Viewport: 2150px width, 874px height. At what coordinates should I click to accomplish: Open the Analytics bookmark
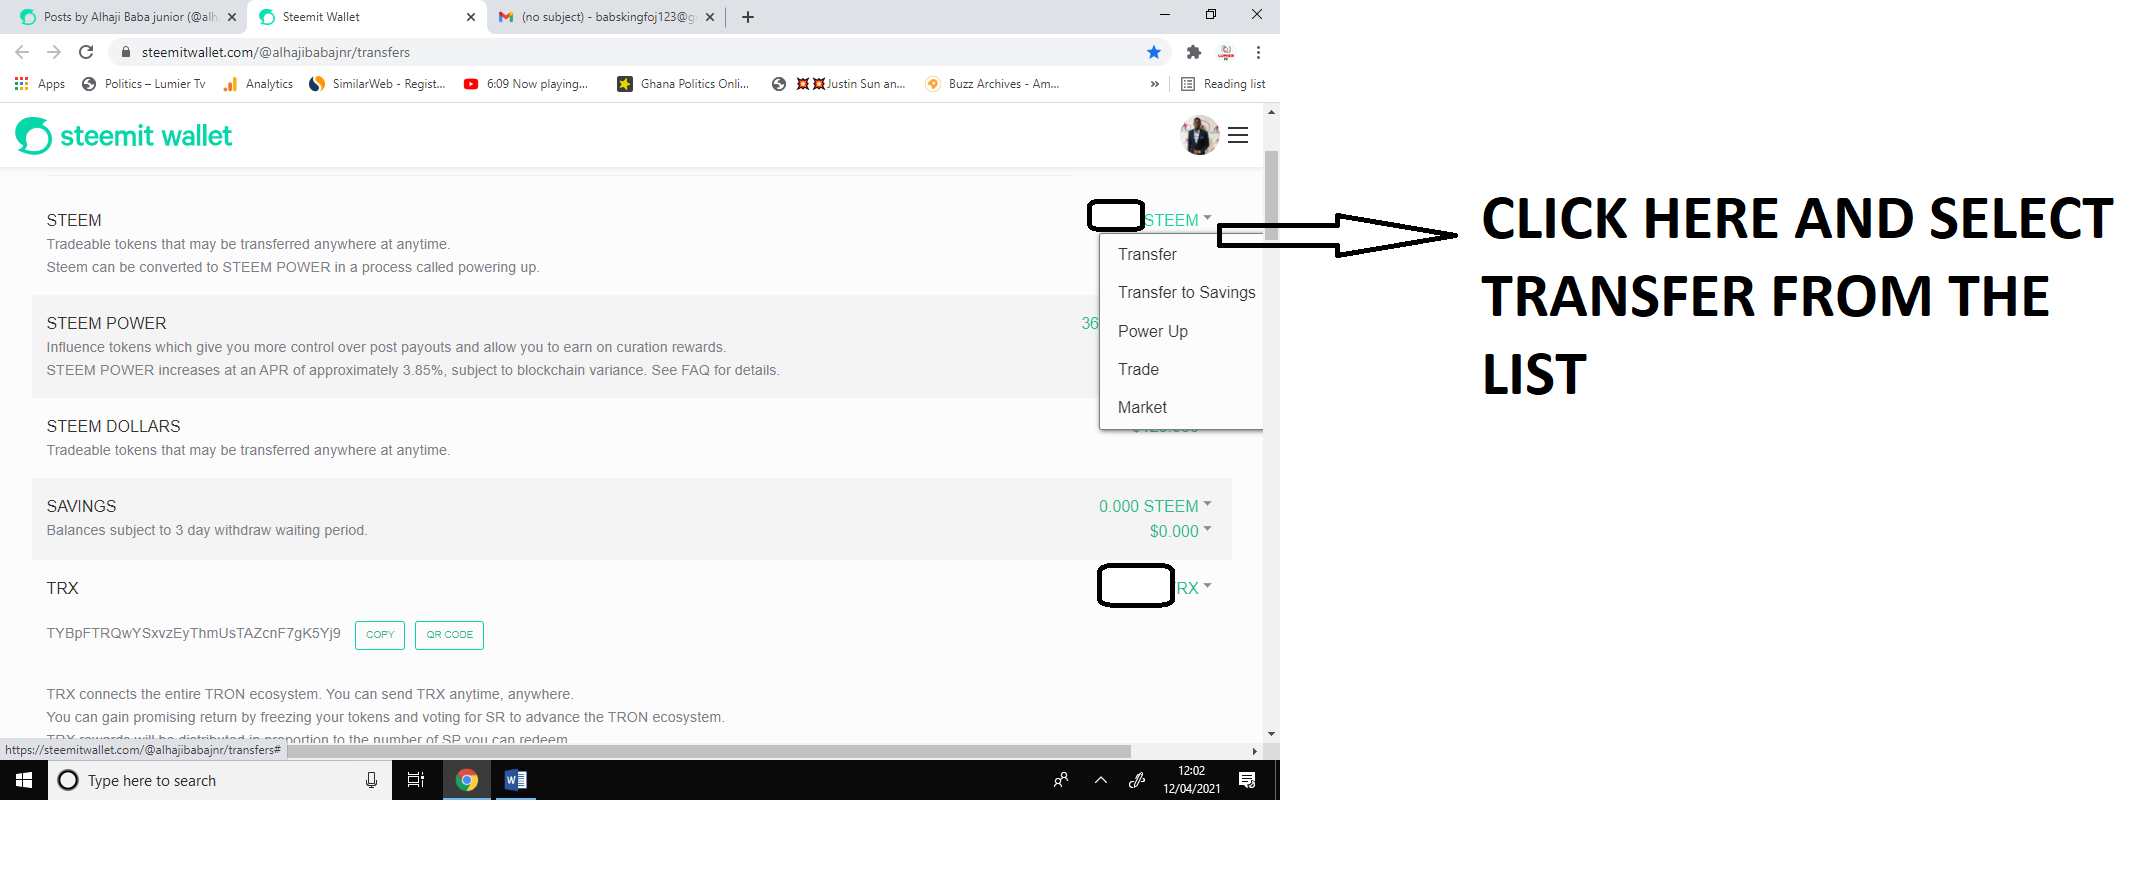coord(258,84)
